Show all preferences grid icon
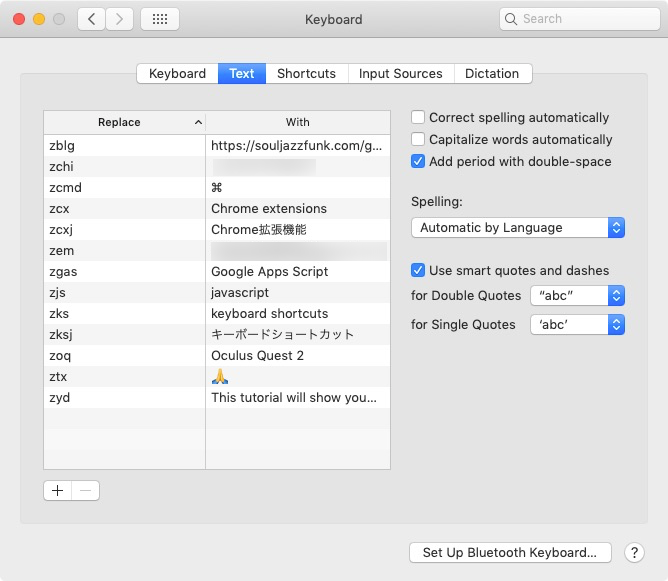Image resolution: width=668 pixels, height=581 pixels. click(x=160, y=19)
